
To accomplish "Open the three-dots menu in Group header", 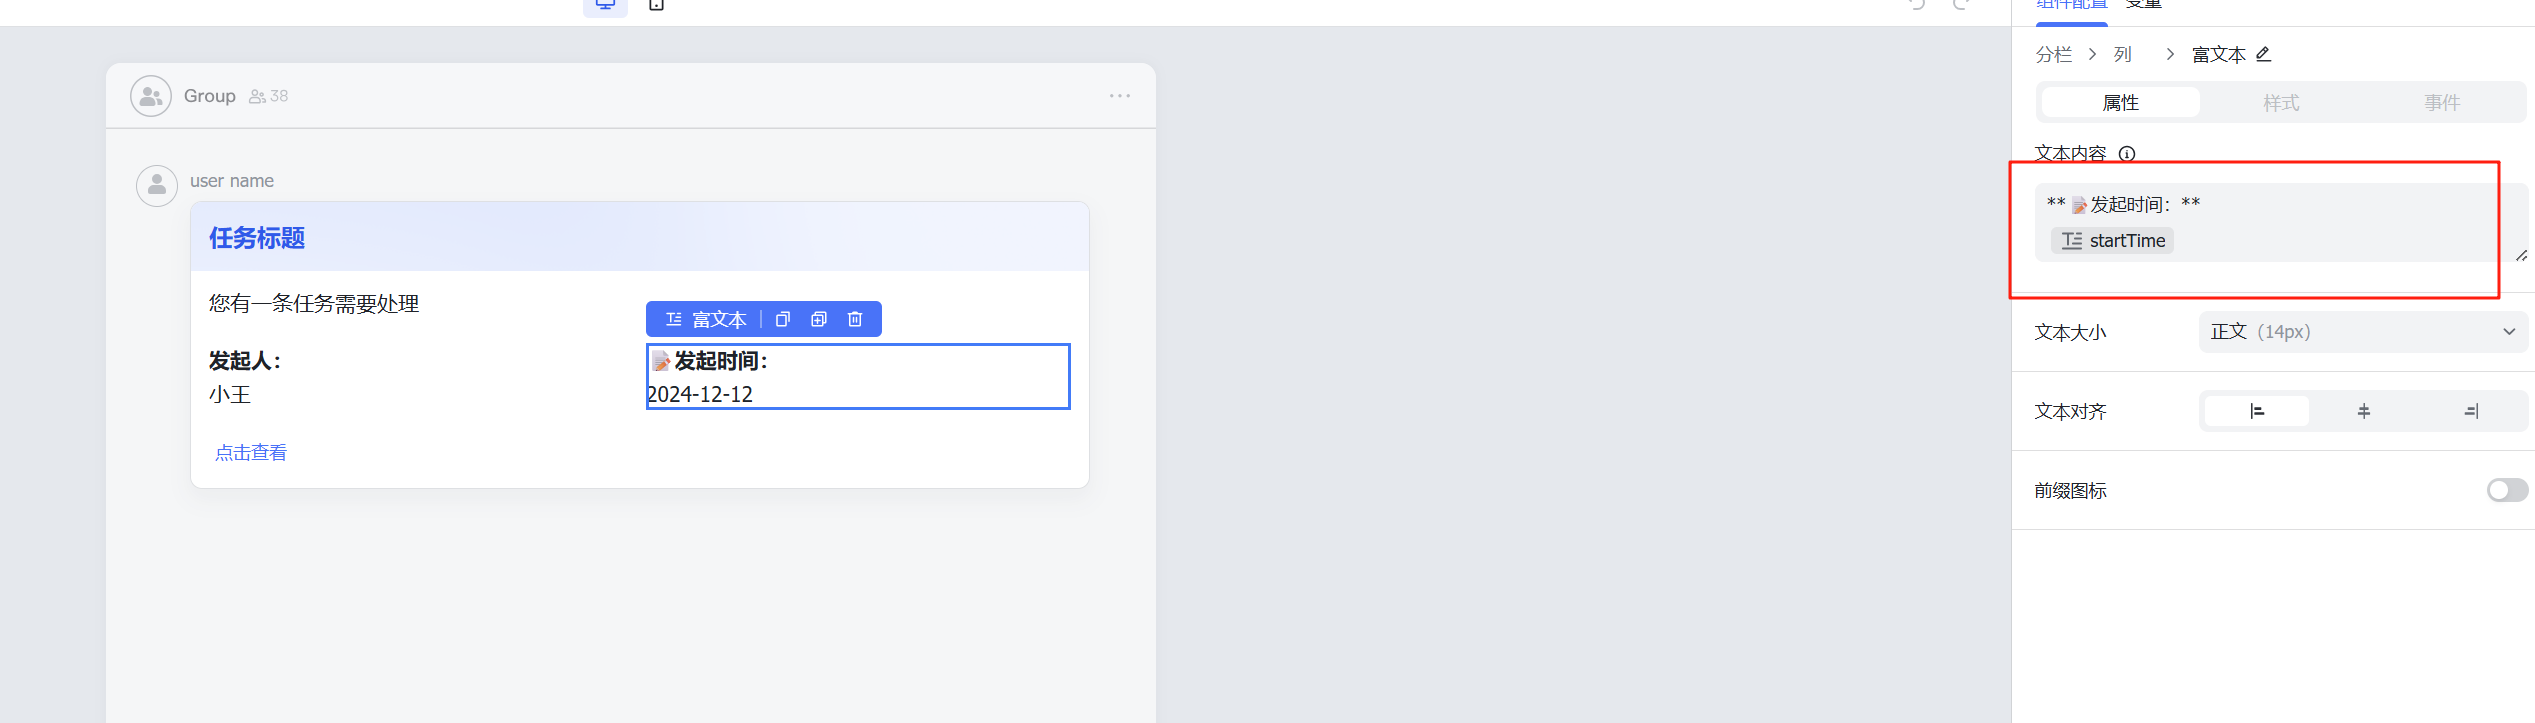I will (1120, 96).
